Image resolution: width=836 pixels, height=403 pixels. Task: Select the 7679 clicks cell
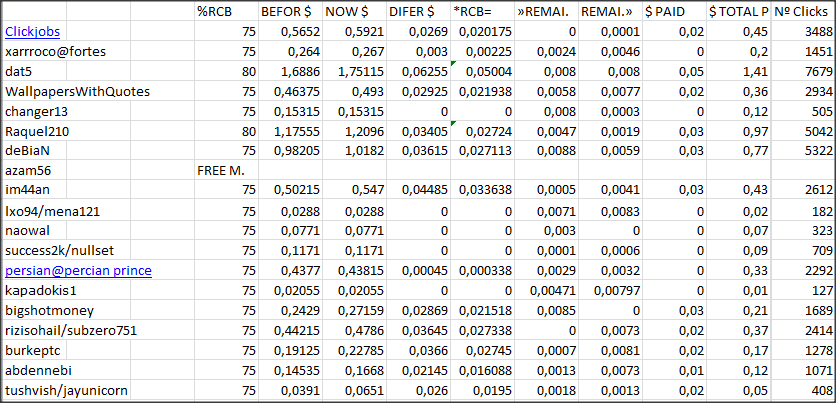pos(803,72)
